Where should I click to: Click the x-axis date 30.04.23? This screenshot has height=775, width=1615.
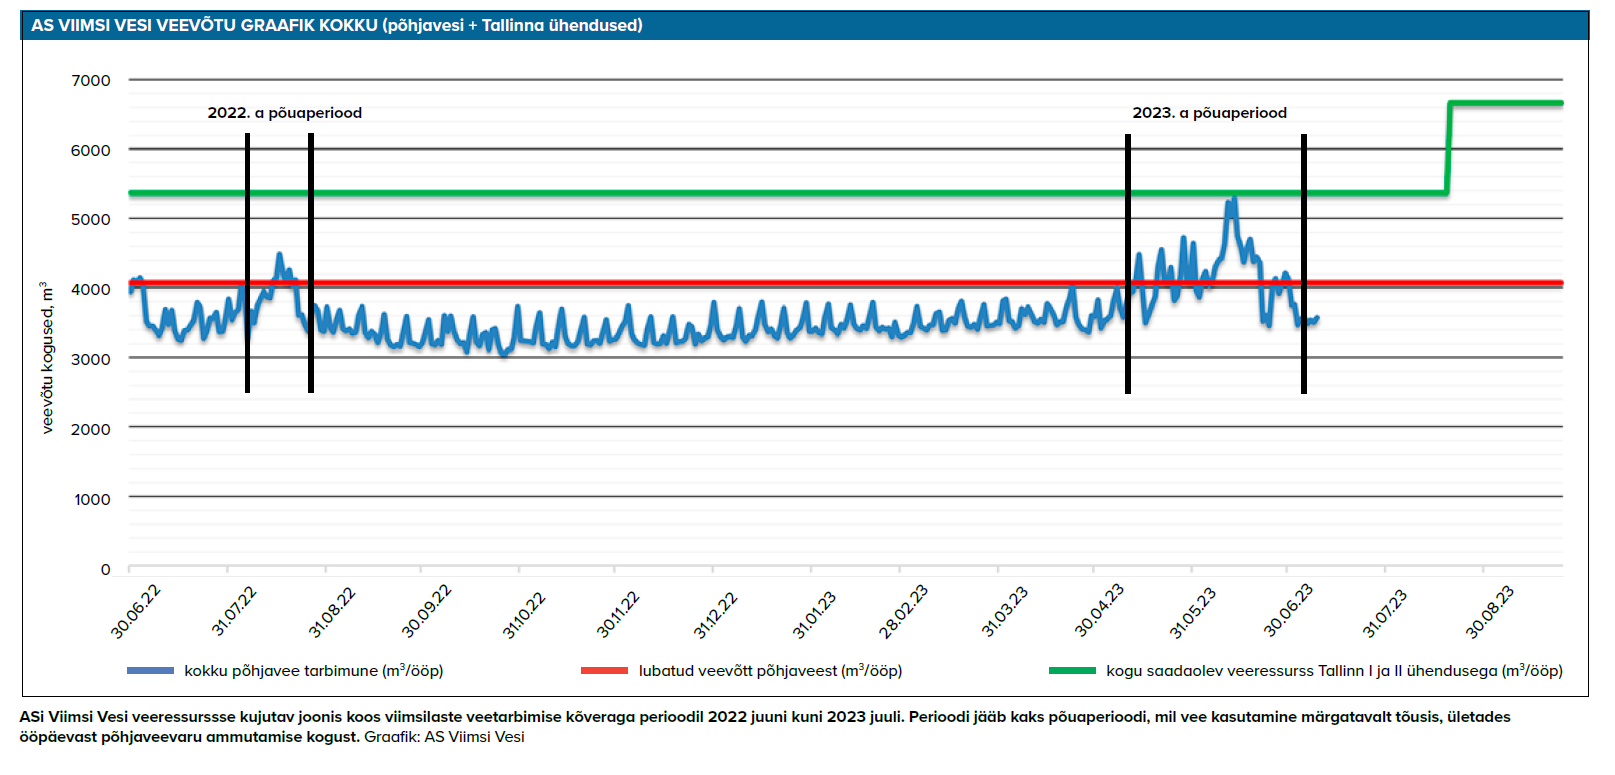[1099, 611]
